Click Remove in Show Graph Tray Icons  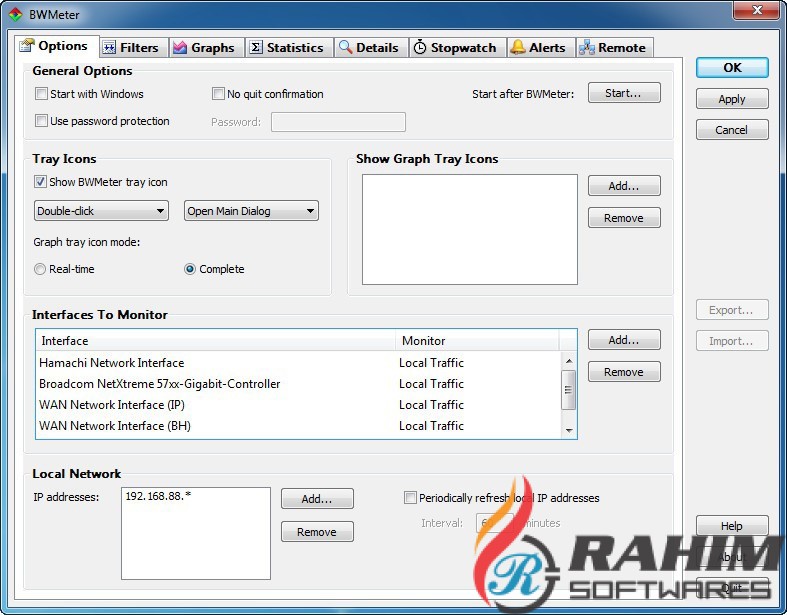coord(624,218)
